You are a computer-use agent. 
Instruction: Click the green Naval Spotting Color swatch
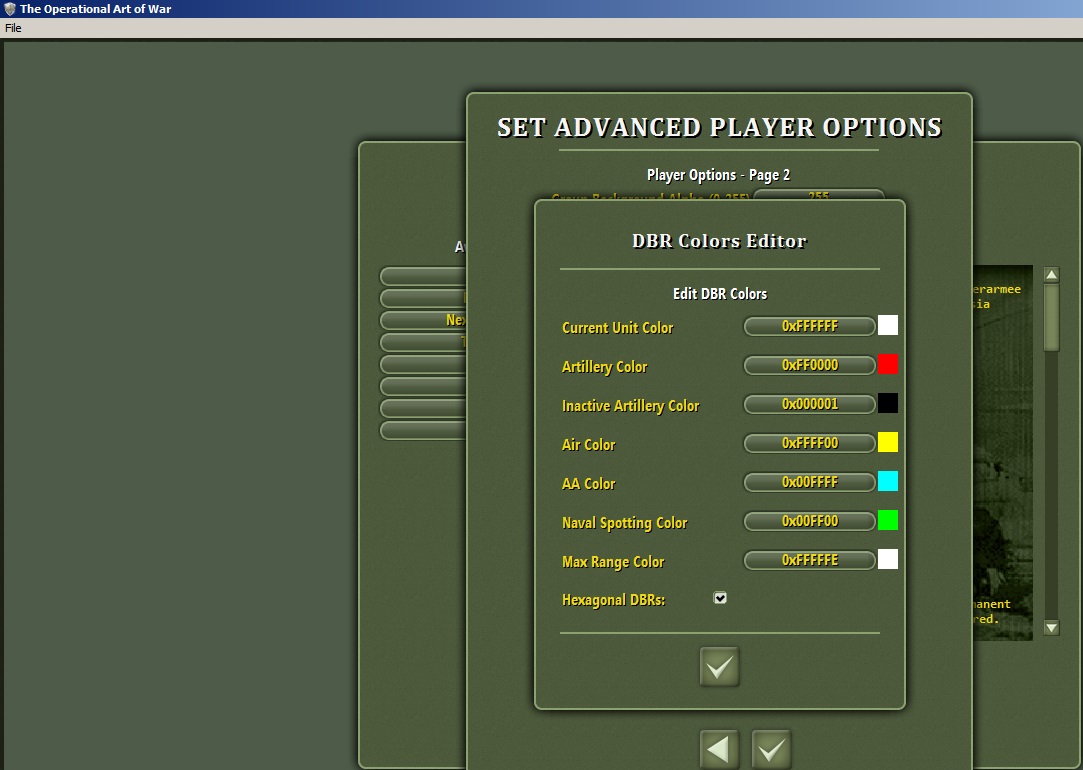click(888, 520)
